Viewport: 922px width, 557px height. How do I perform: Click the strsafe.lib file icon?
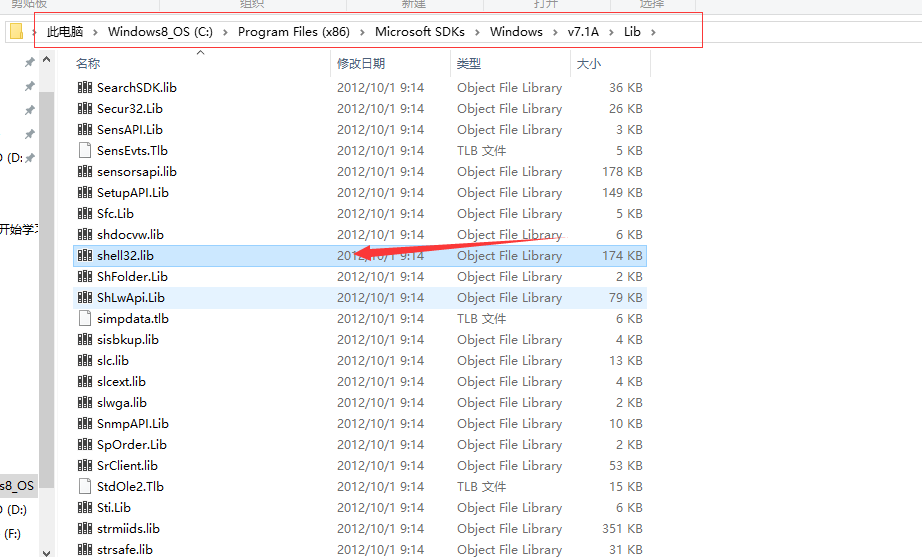click(85, 549)
